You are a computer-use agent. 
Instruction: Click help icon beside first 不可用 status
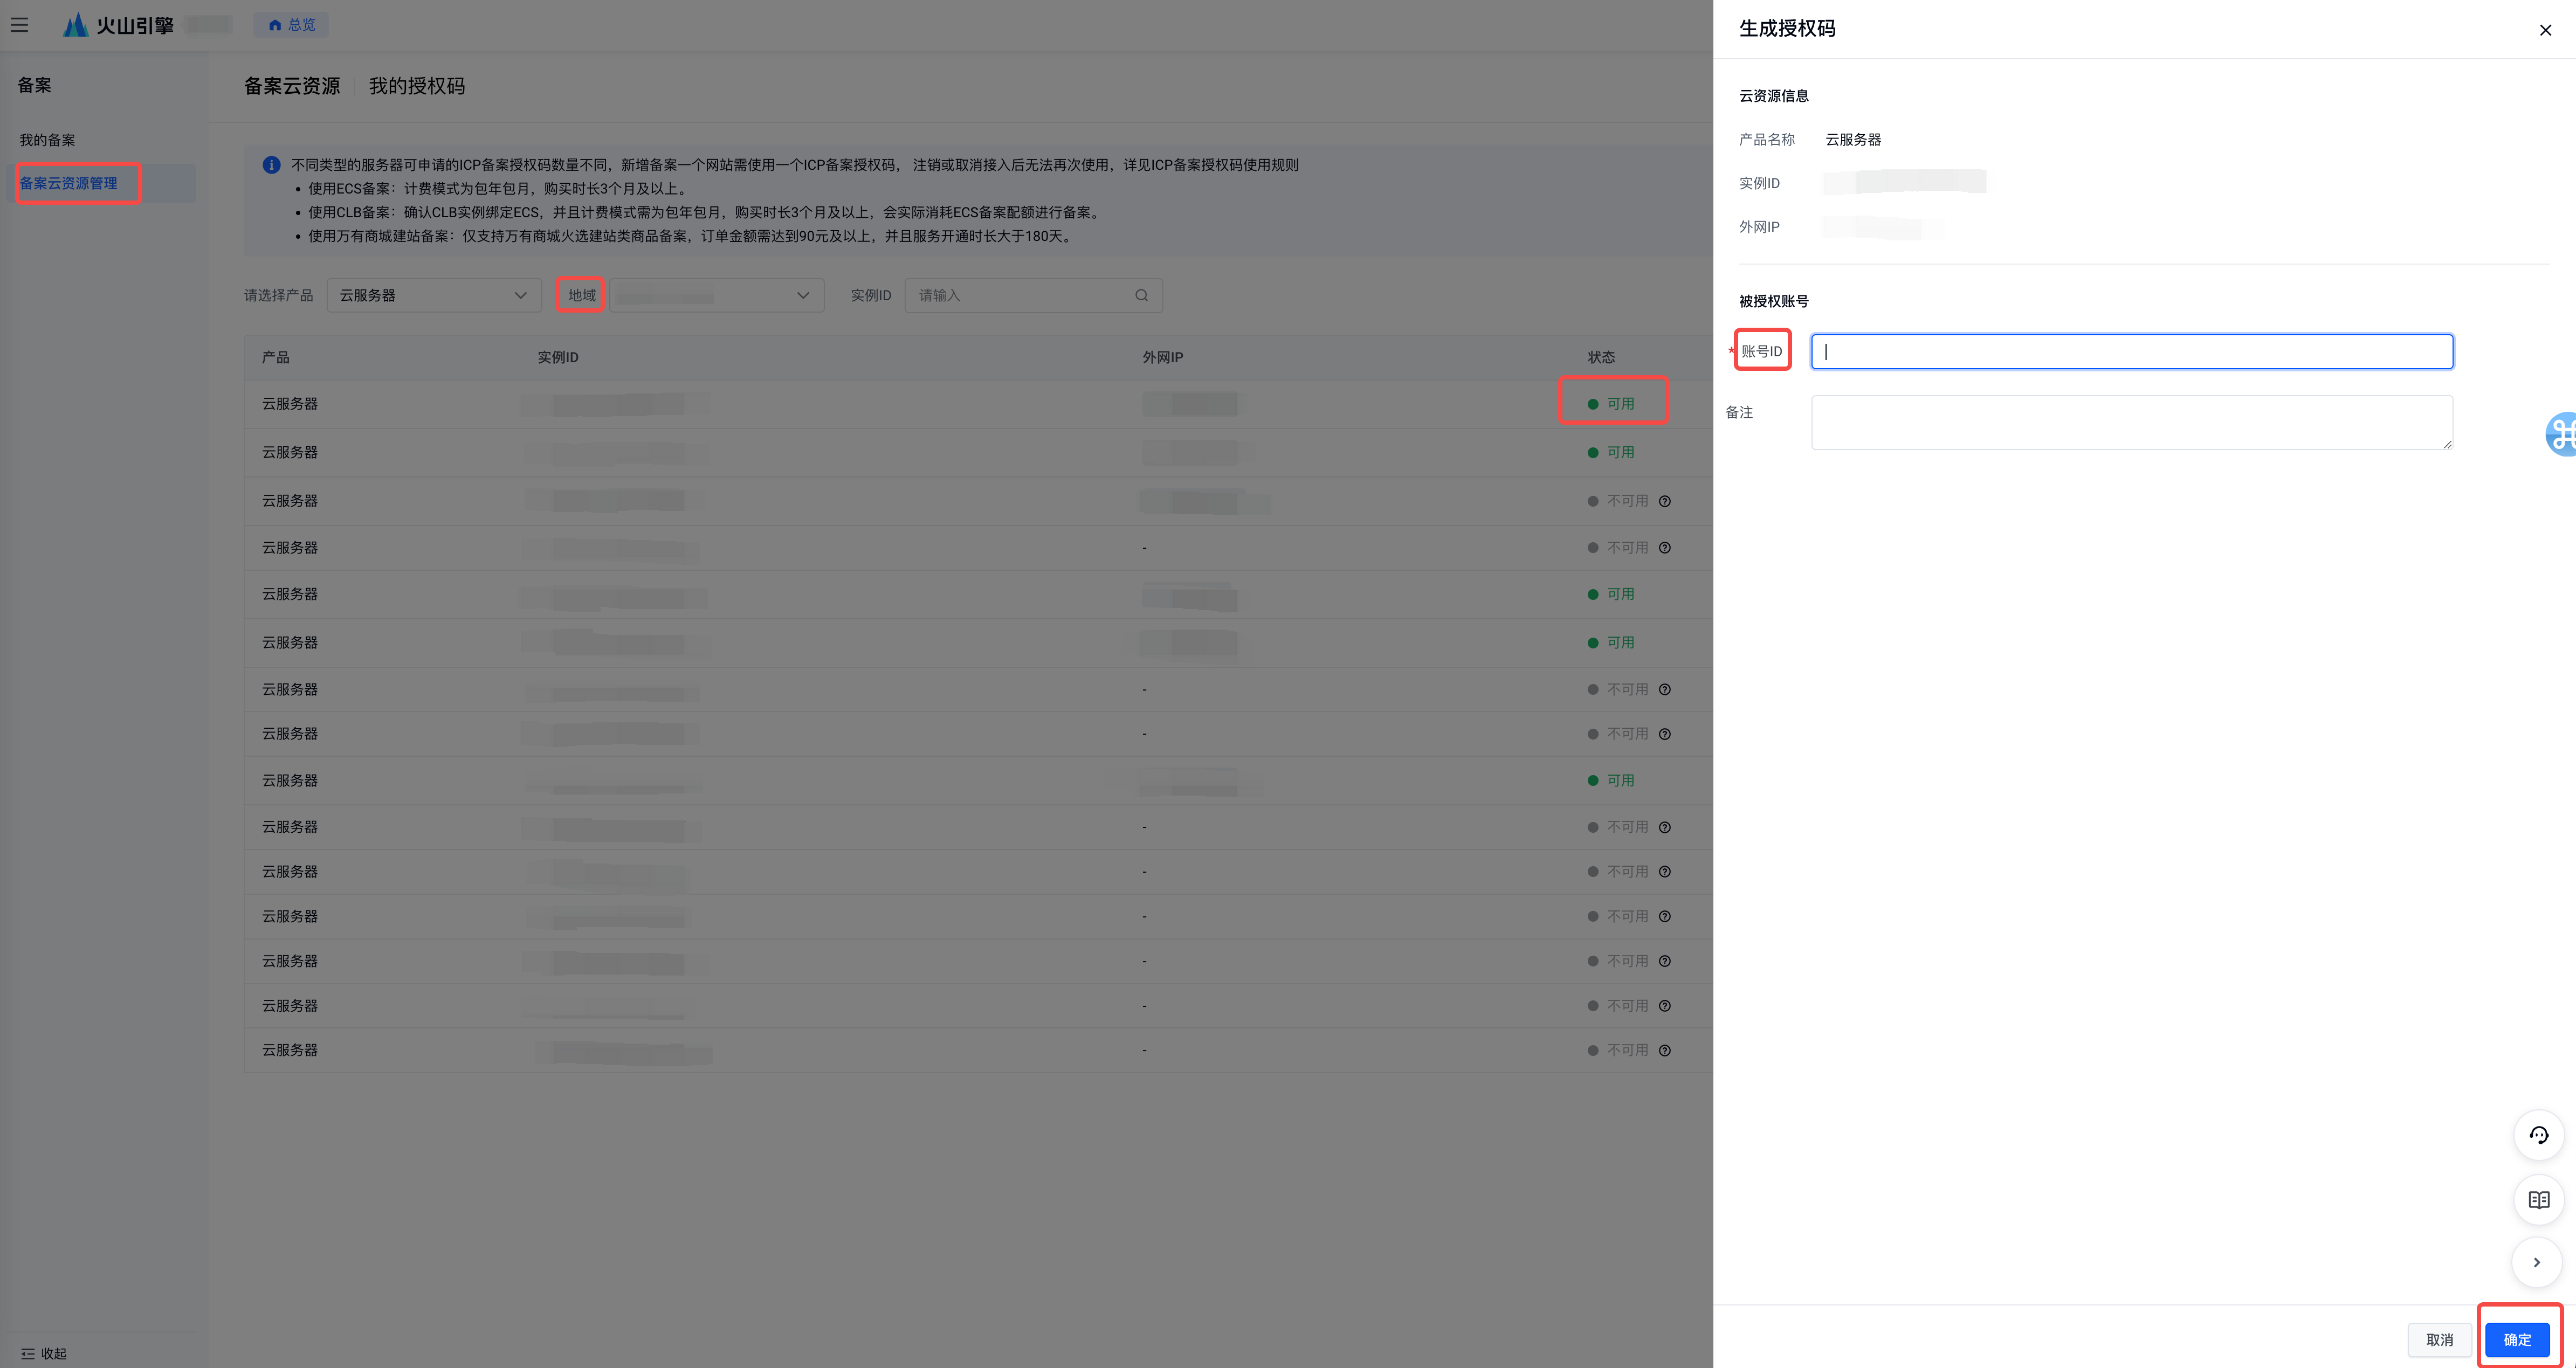(1664, 501)
